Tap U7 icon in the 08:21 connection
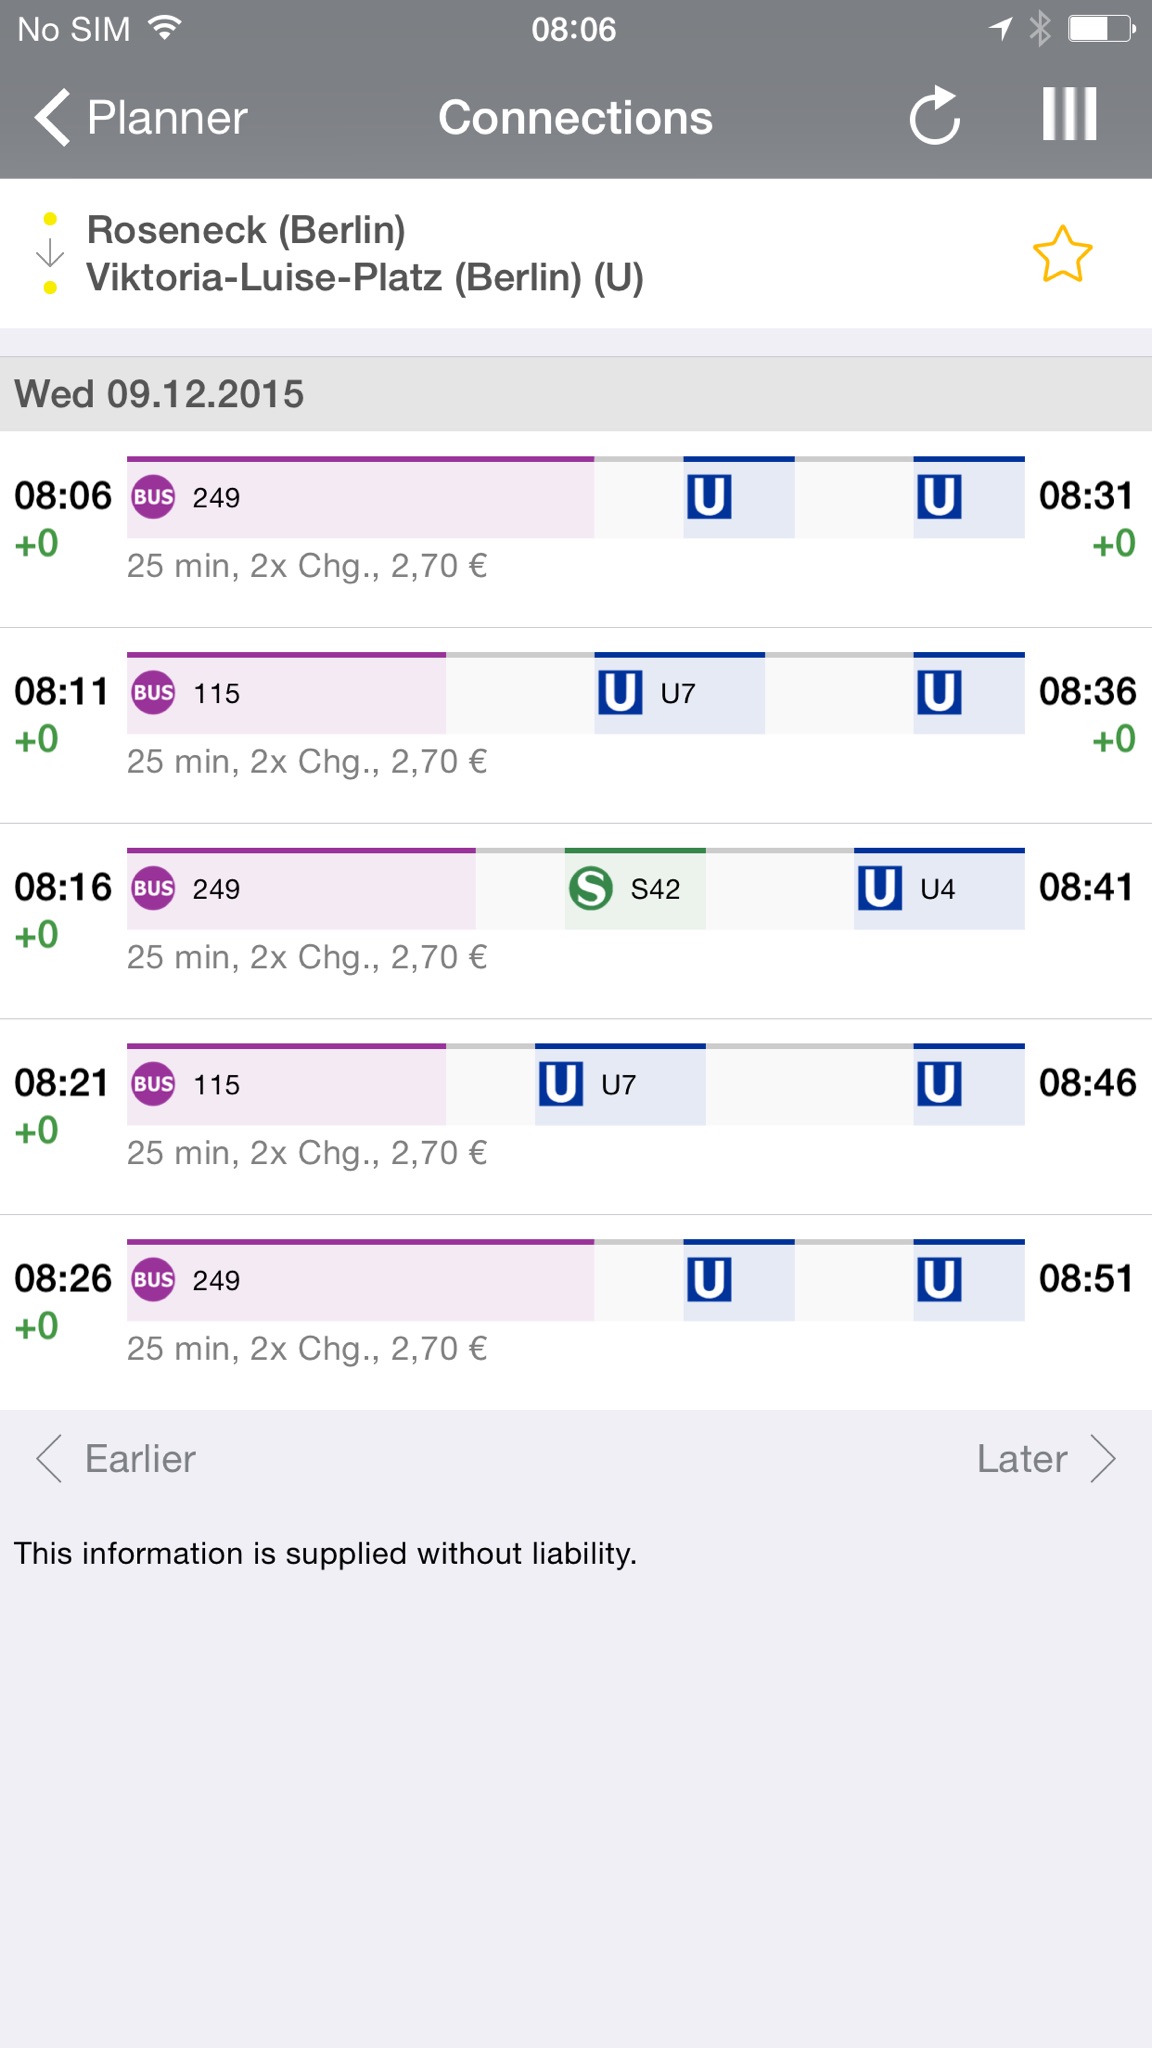 tap(561, 1084)
